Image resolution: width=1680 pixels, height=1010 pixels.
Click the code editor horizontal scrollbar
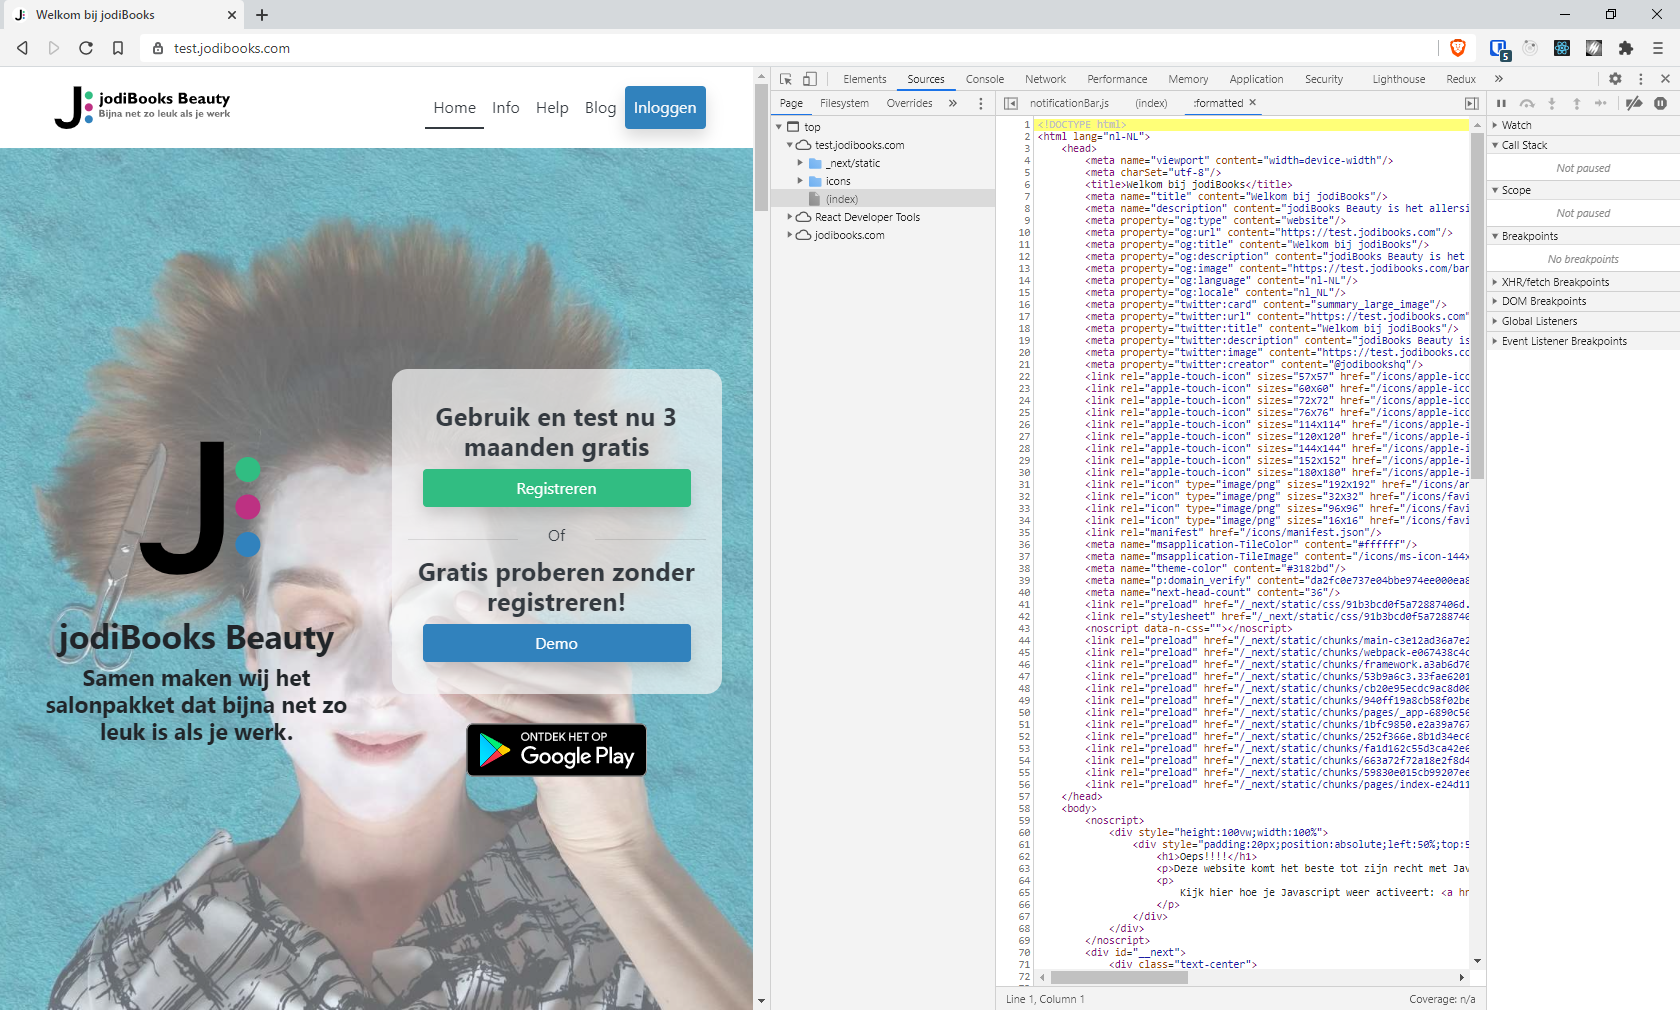pyautogui.click(x=1118, y=978)
